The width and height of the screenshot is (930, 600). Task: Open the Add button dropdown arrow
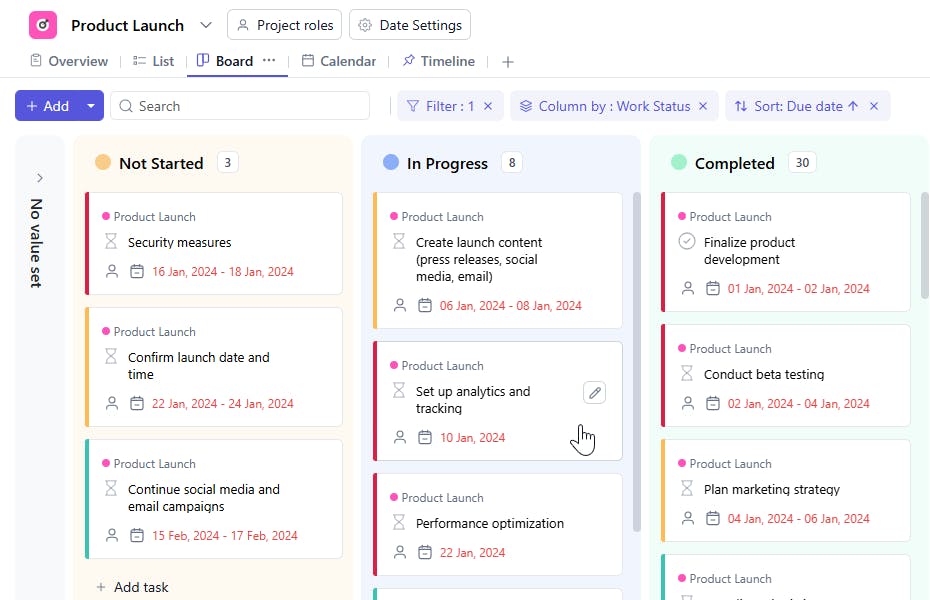tap(91, 106)
